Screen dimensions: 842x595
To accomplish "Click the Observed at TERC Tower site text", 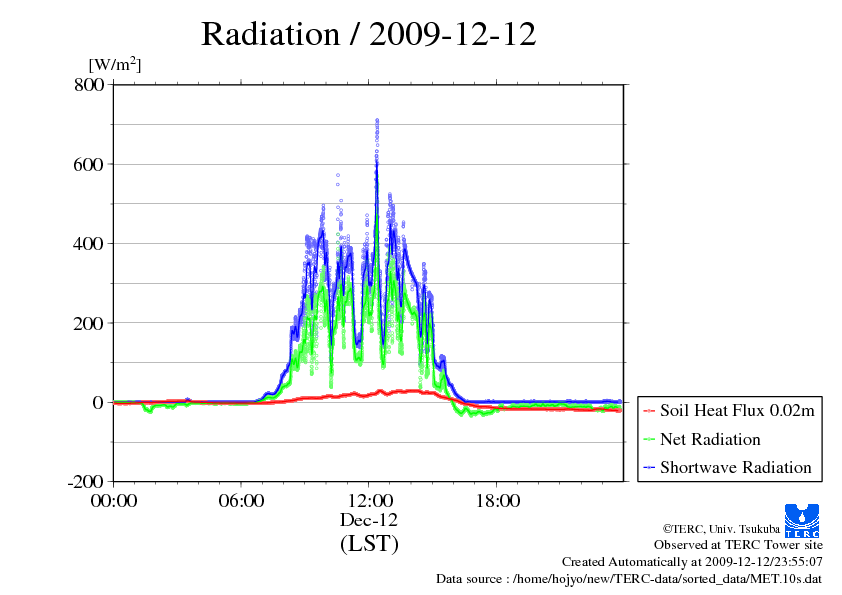I will tap(738, 545).
